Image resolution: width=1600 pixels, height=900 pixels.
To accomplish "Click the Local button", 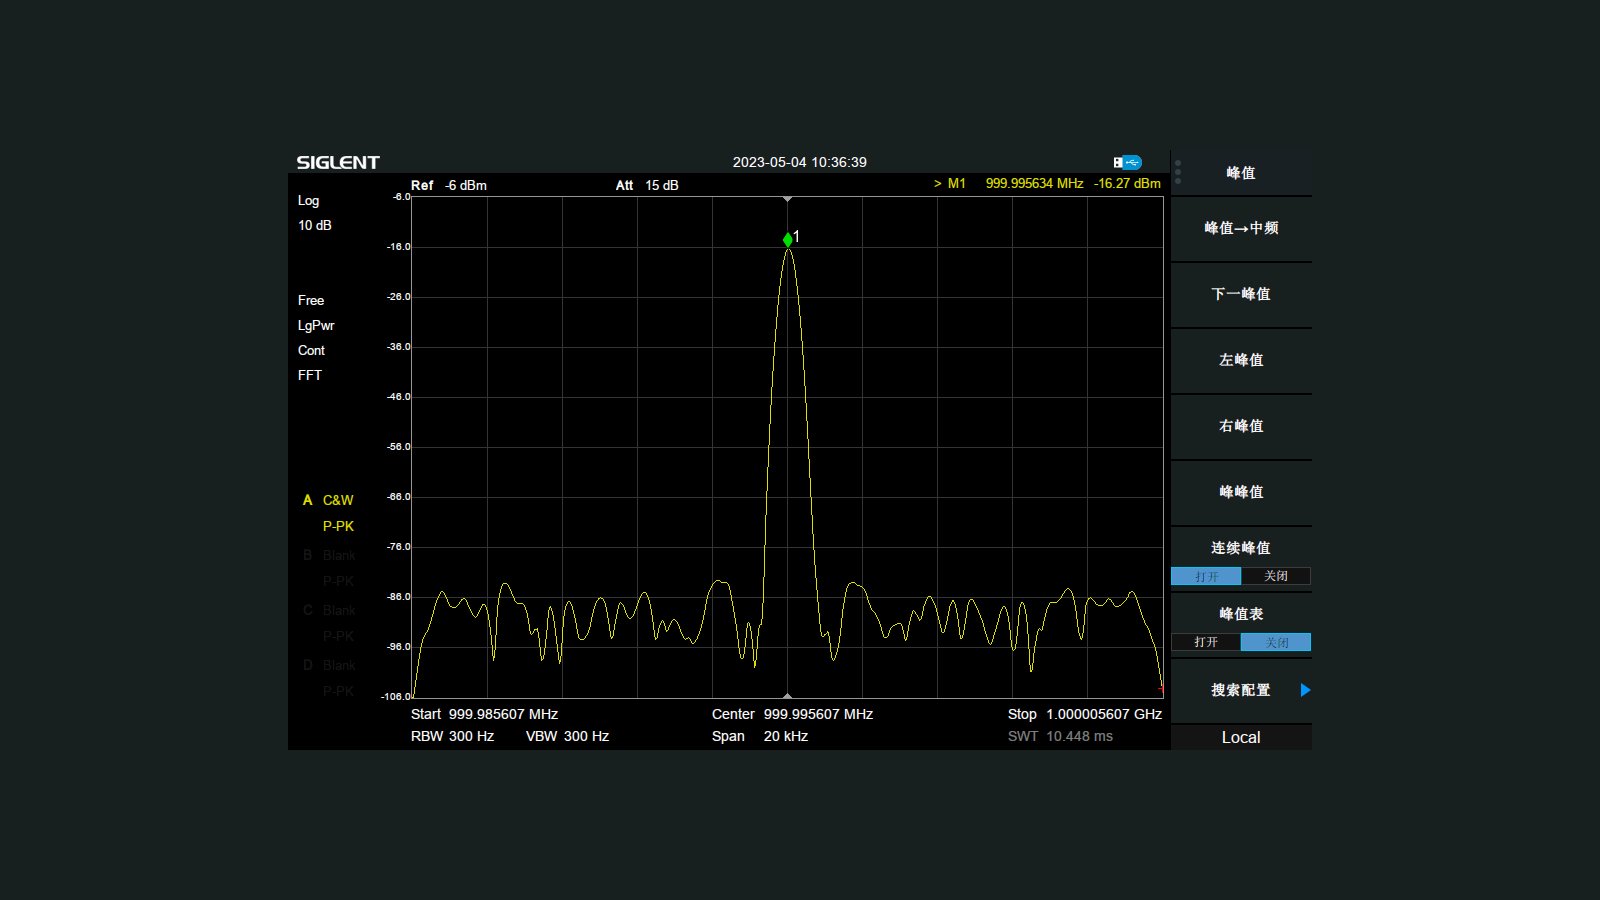I will pos(1241,737).
